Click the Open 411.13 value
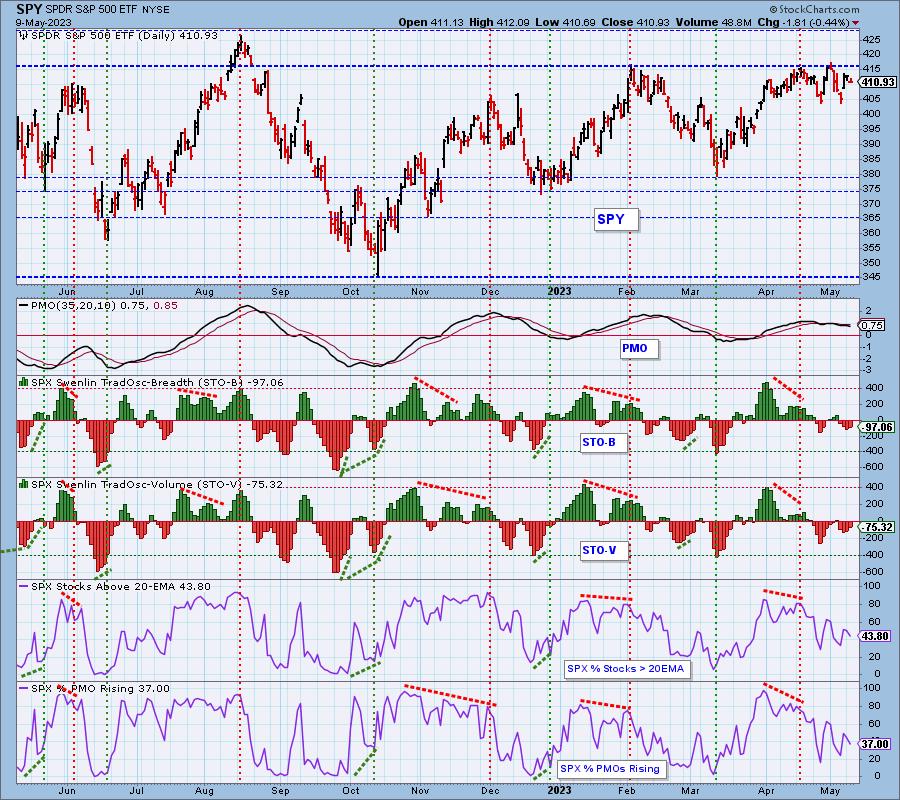900x800 pixels. tap(432, 22)
